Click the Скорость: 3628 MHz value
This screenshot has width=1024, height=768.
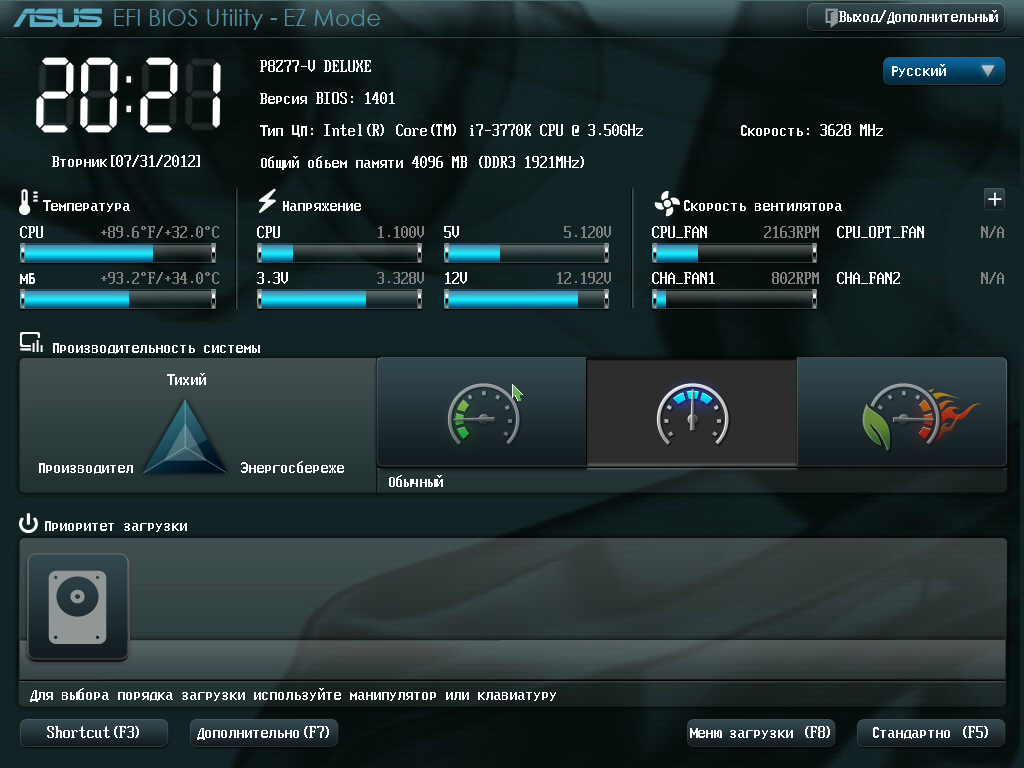pyautogui.click(x=812, y=131)
